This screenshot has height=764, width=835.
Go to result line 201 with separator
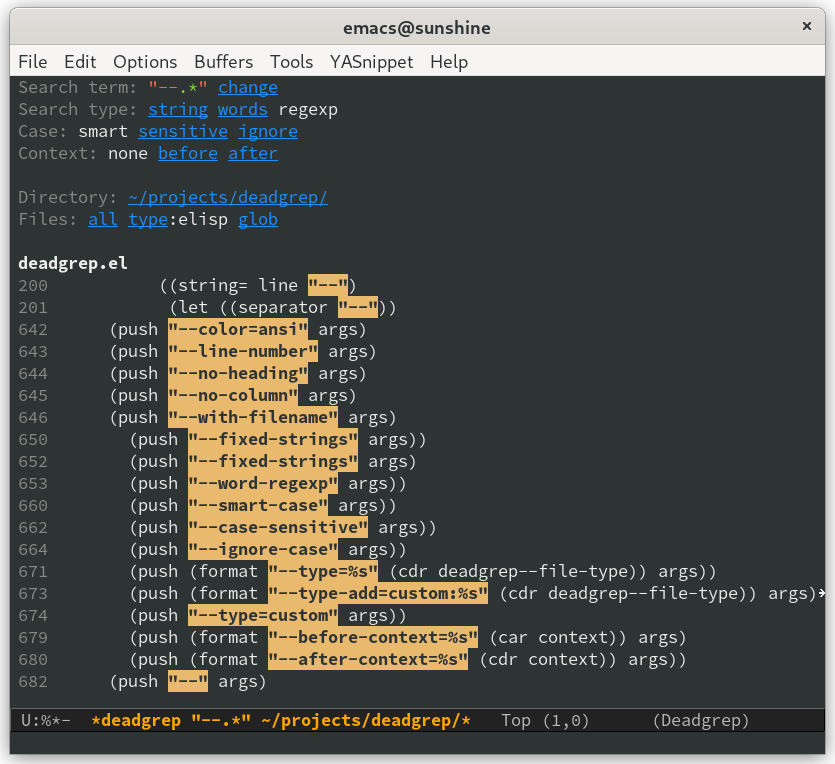pos(207,307)
